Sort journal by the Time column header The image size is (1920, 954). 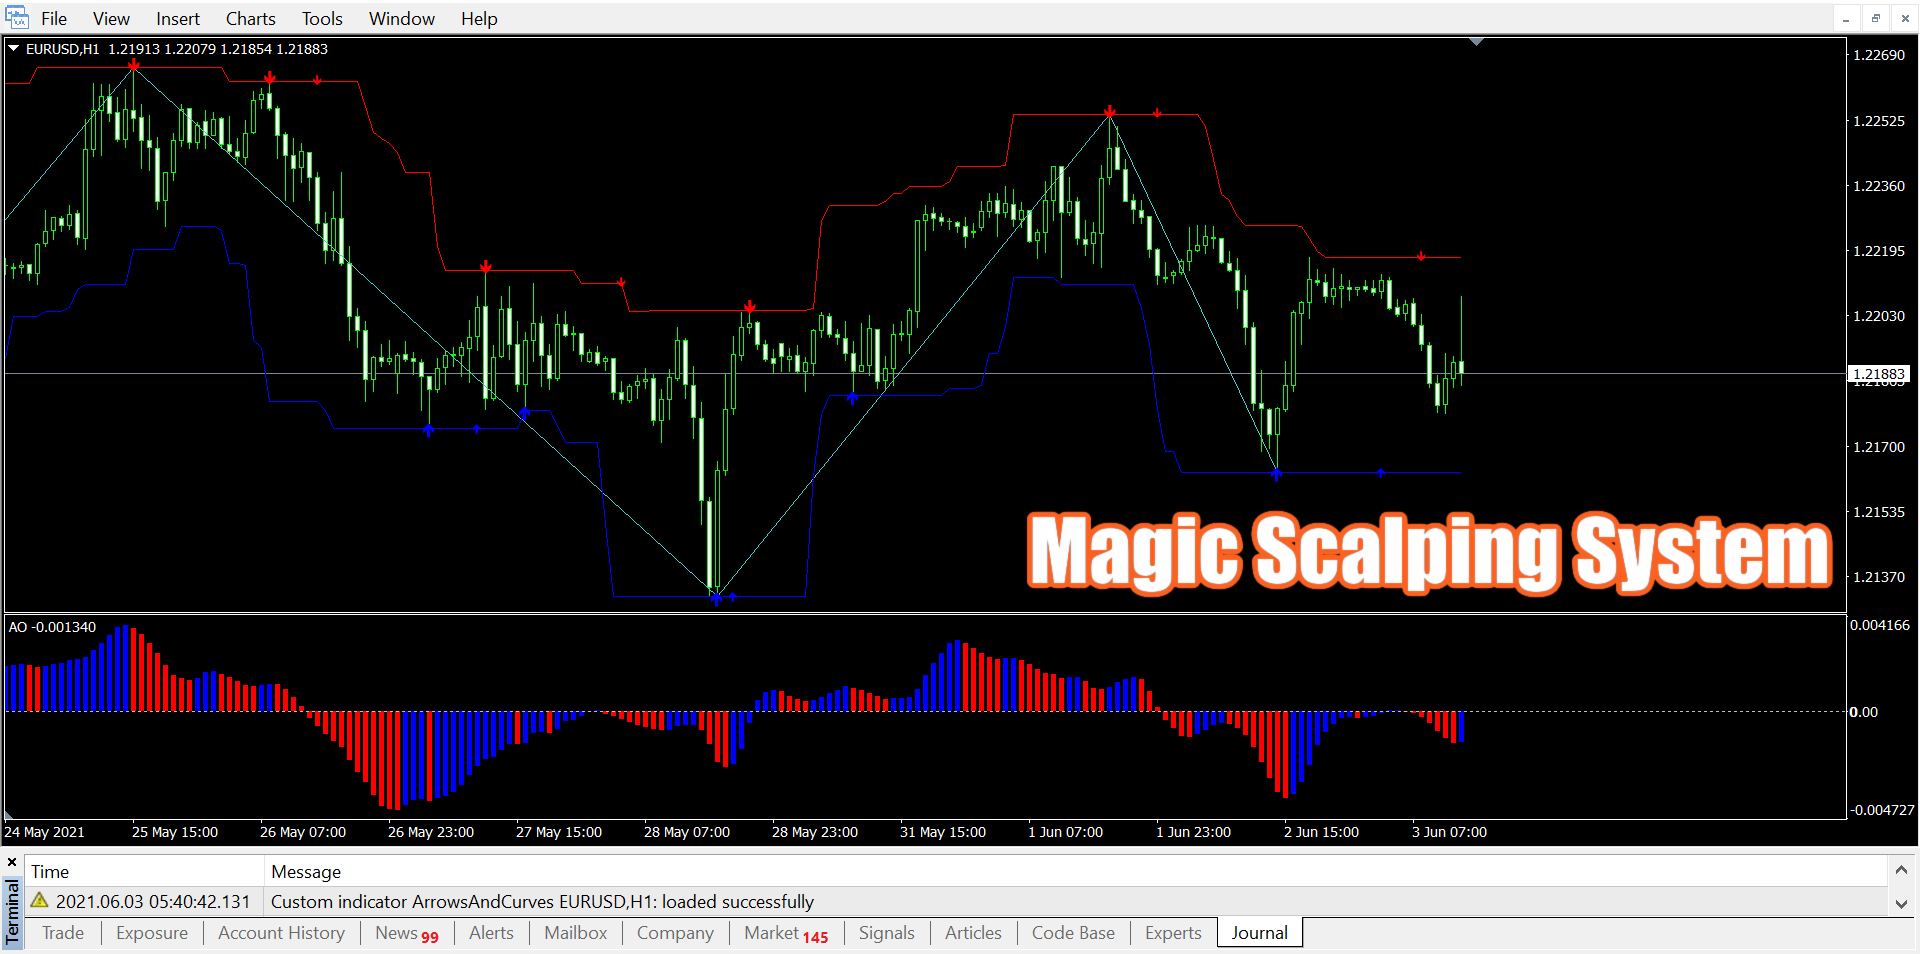50,872
